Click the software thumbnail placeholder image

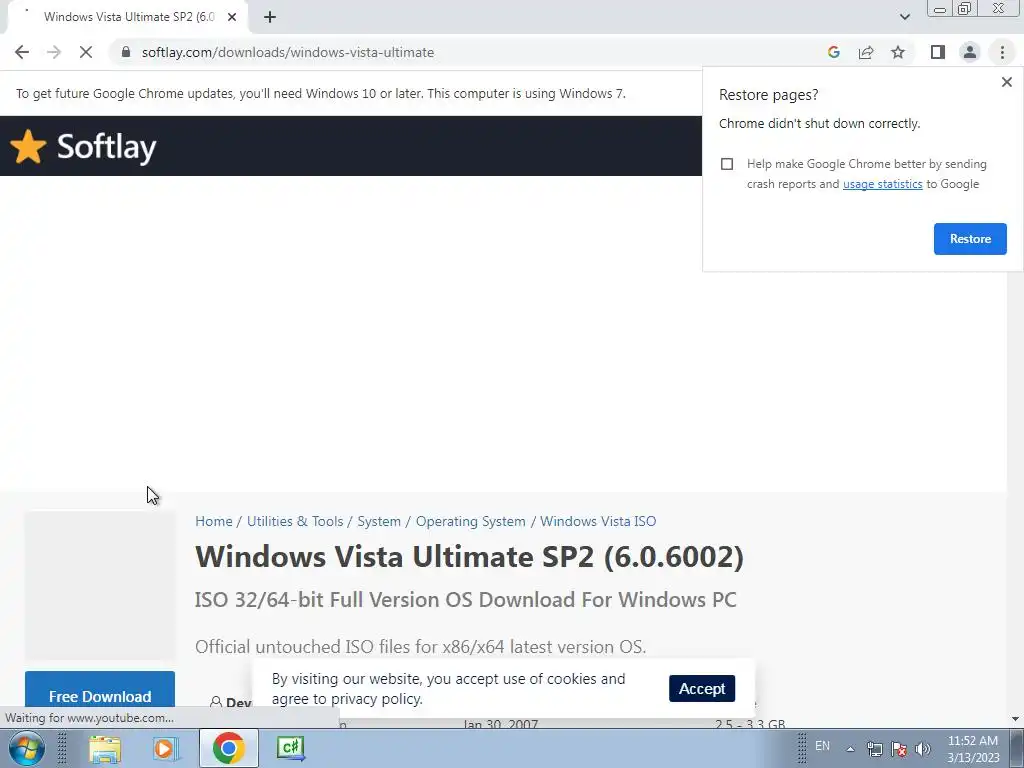click(x=100, y=585)
